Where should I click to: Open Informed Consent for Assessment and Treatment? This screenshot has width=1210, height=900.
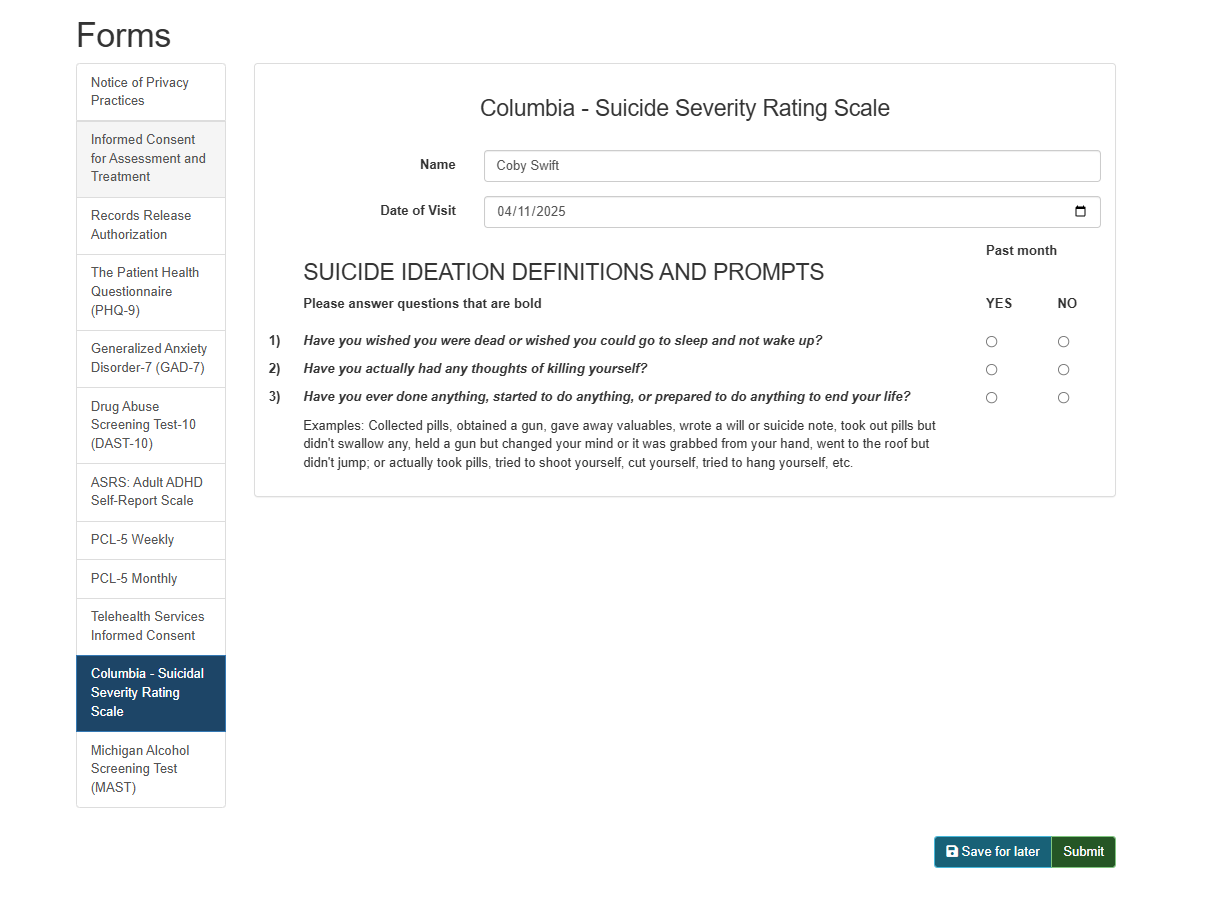150,158
